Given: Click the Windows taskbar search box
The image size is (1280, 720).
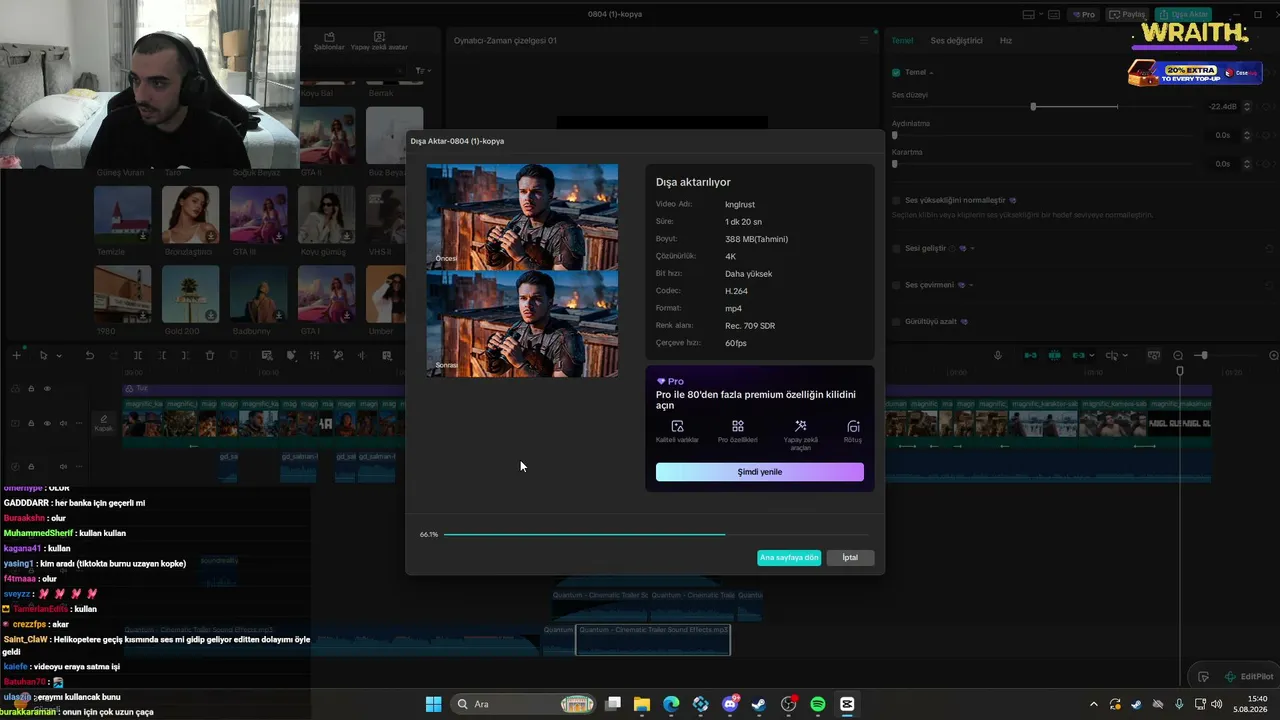Looking at the screenshot, I should pyautogui.click(x=524, y=704).
